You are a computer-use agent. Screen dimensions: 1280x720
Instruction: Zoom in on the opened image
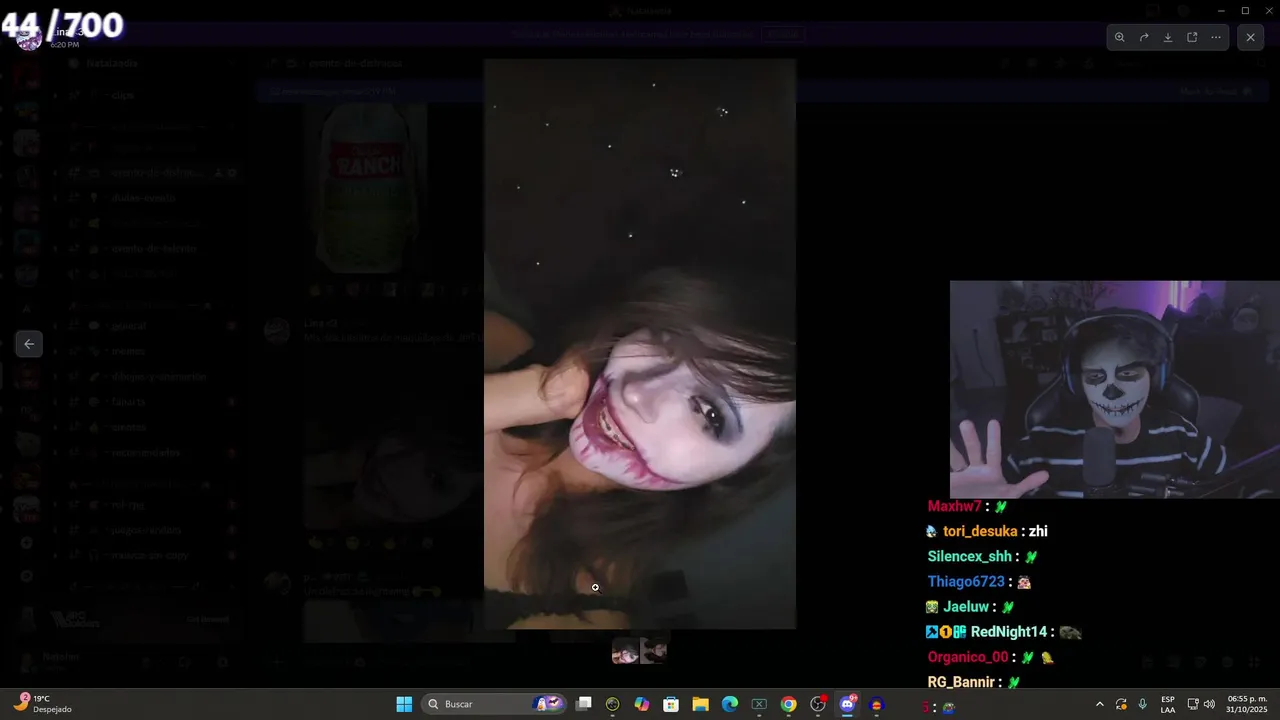pyautogui.click(x=1119, y=37)
